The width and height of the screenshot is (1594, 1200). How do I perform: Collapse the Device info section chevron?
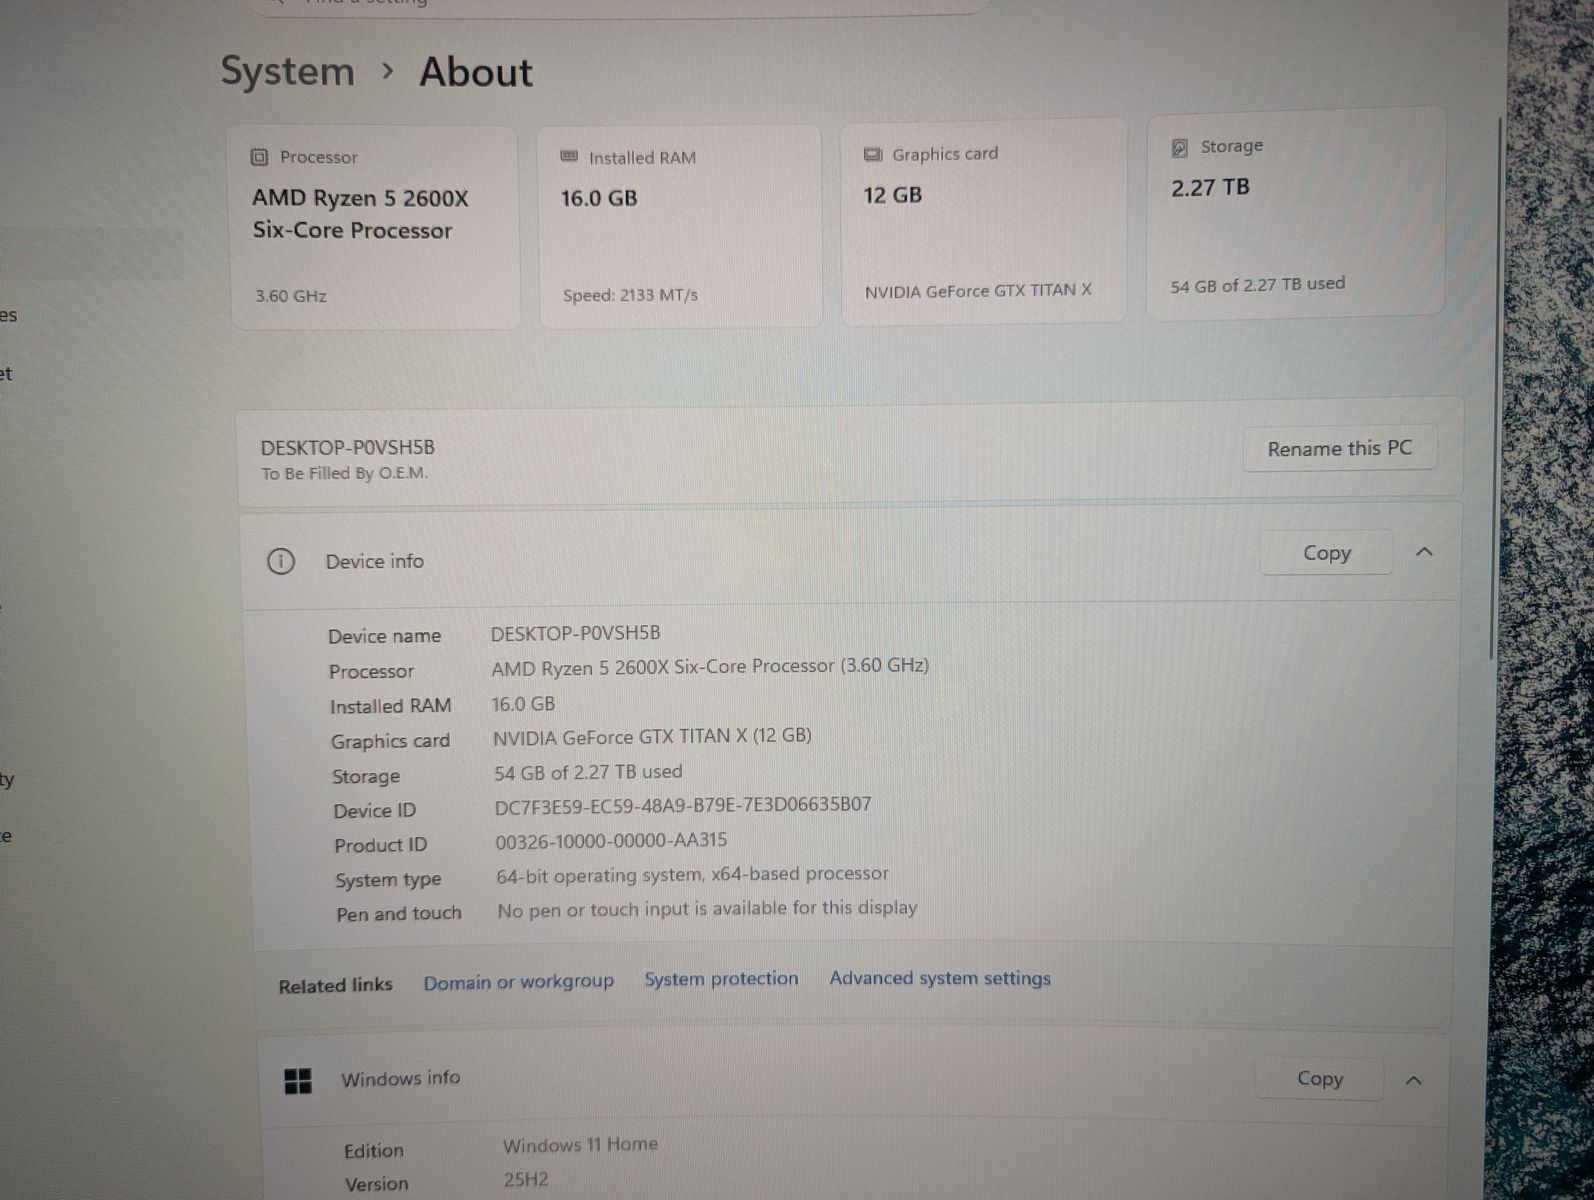1425,552
